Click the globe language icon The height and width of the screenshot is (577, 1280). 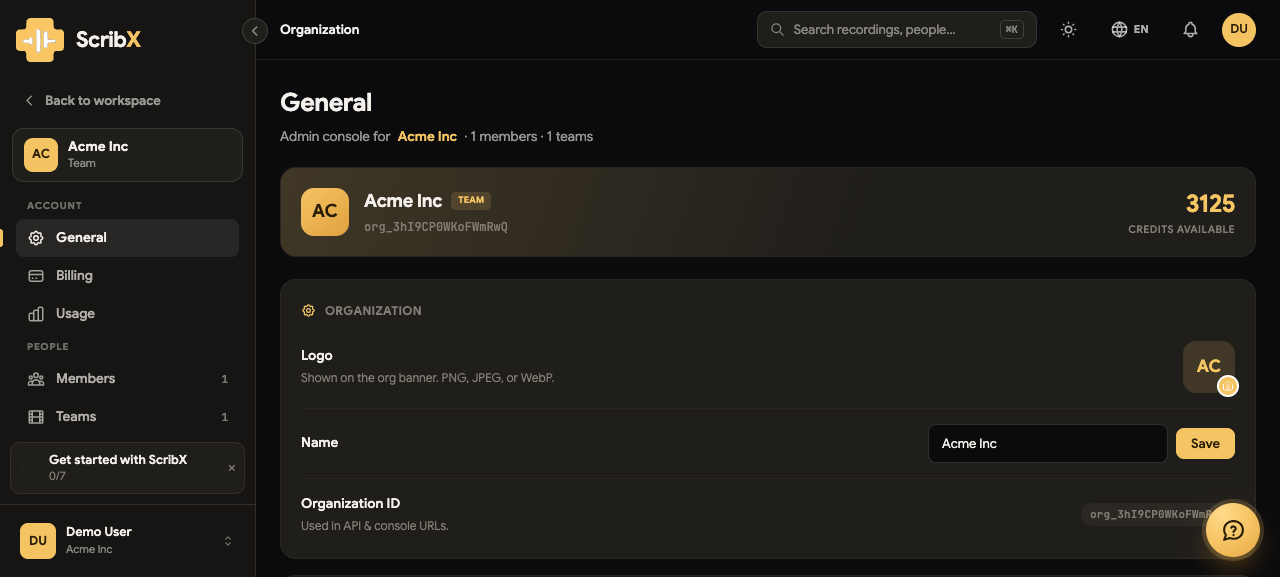[x=1119, y=30]
